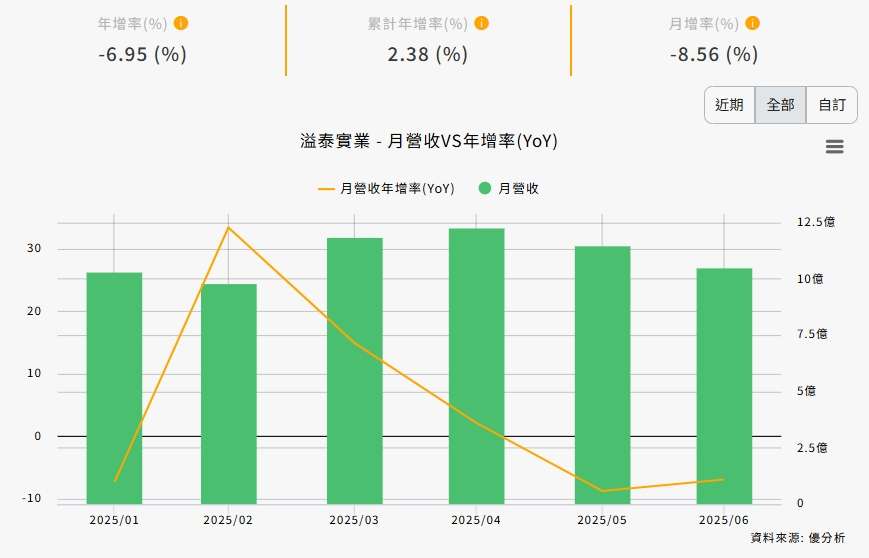Click the 資料來源: 優分析 credit
Viewport: 869px width, 558px height.
(798, 537)
